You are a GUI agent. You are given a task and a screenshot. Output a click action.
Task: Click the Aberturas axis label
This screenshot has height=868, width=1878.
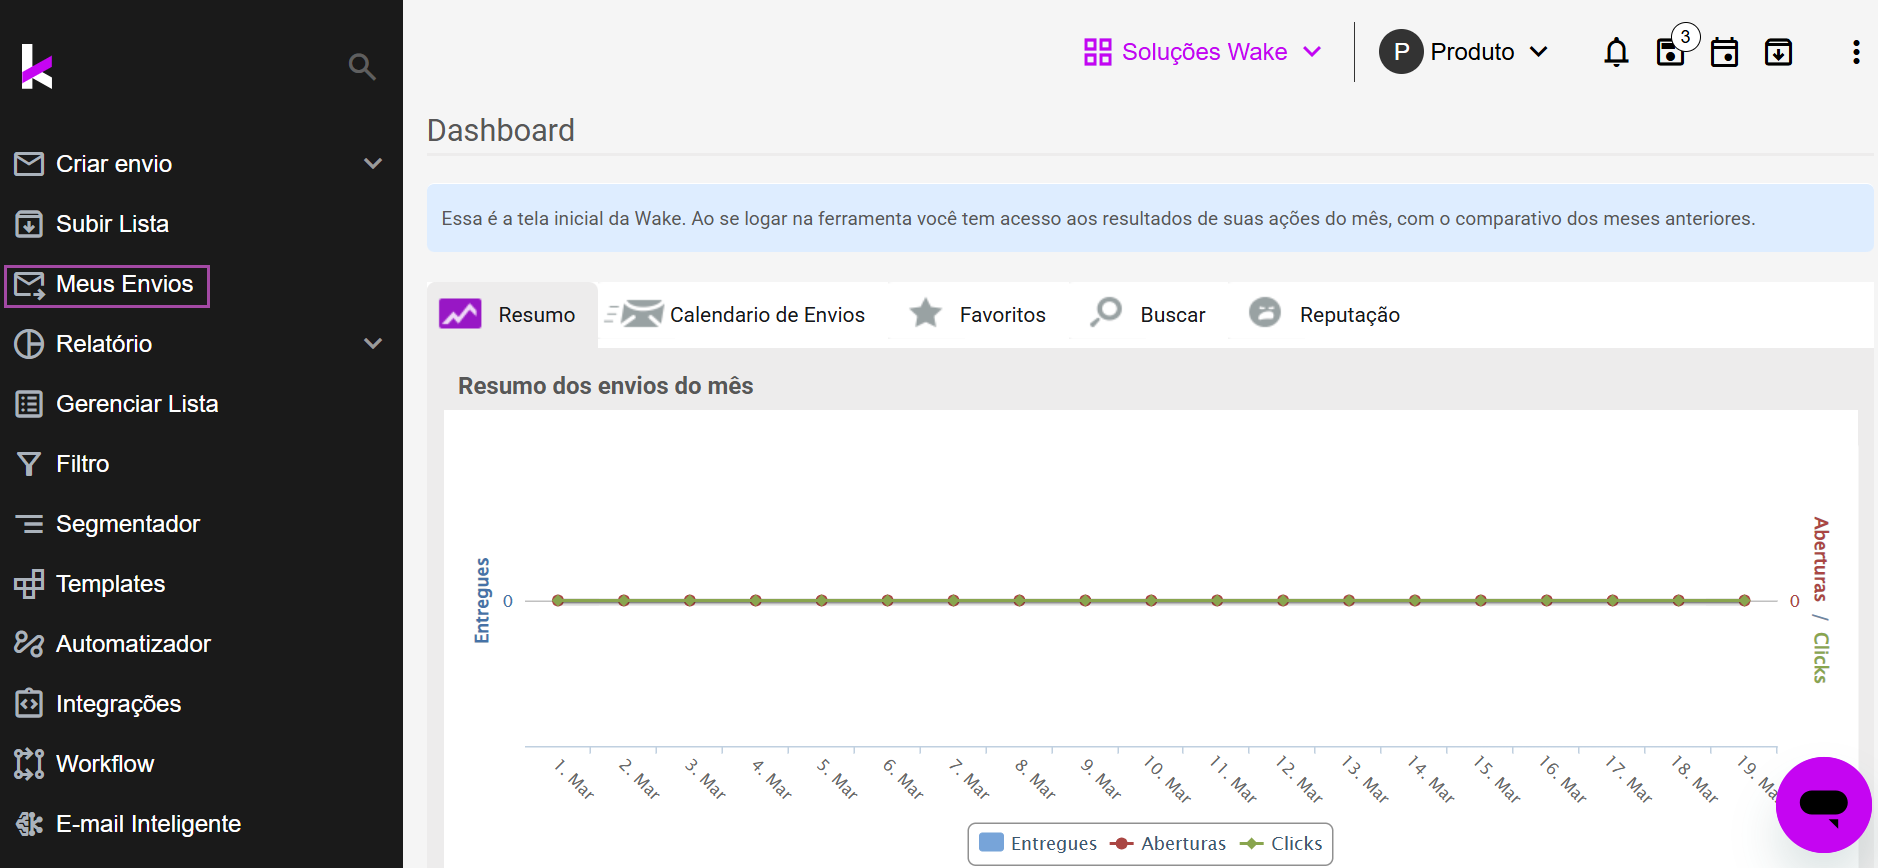pyautogui.click(x=1820, y=559)
